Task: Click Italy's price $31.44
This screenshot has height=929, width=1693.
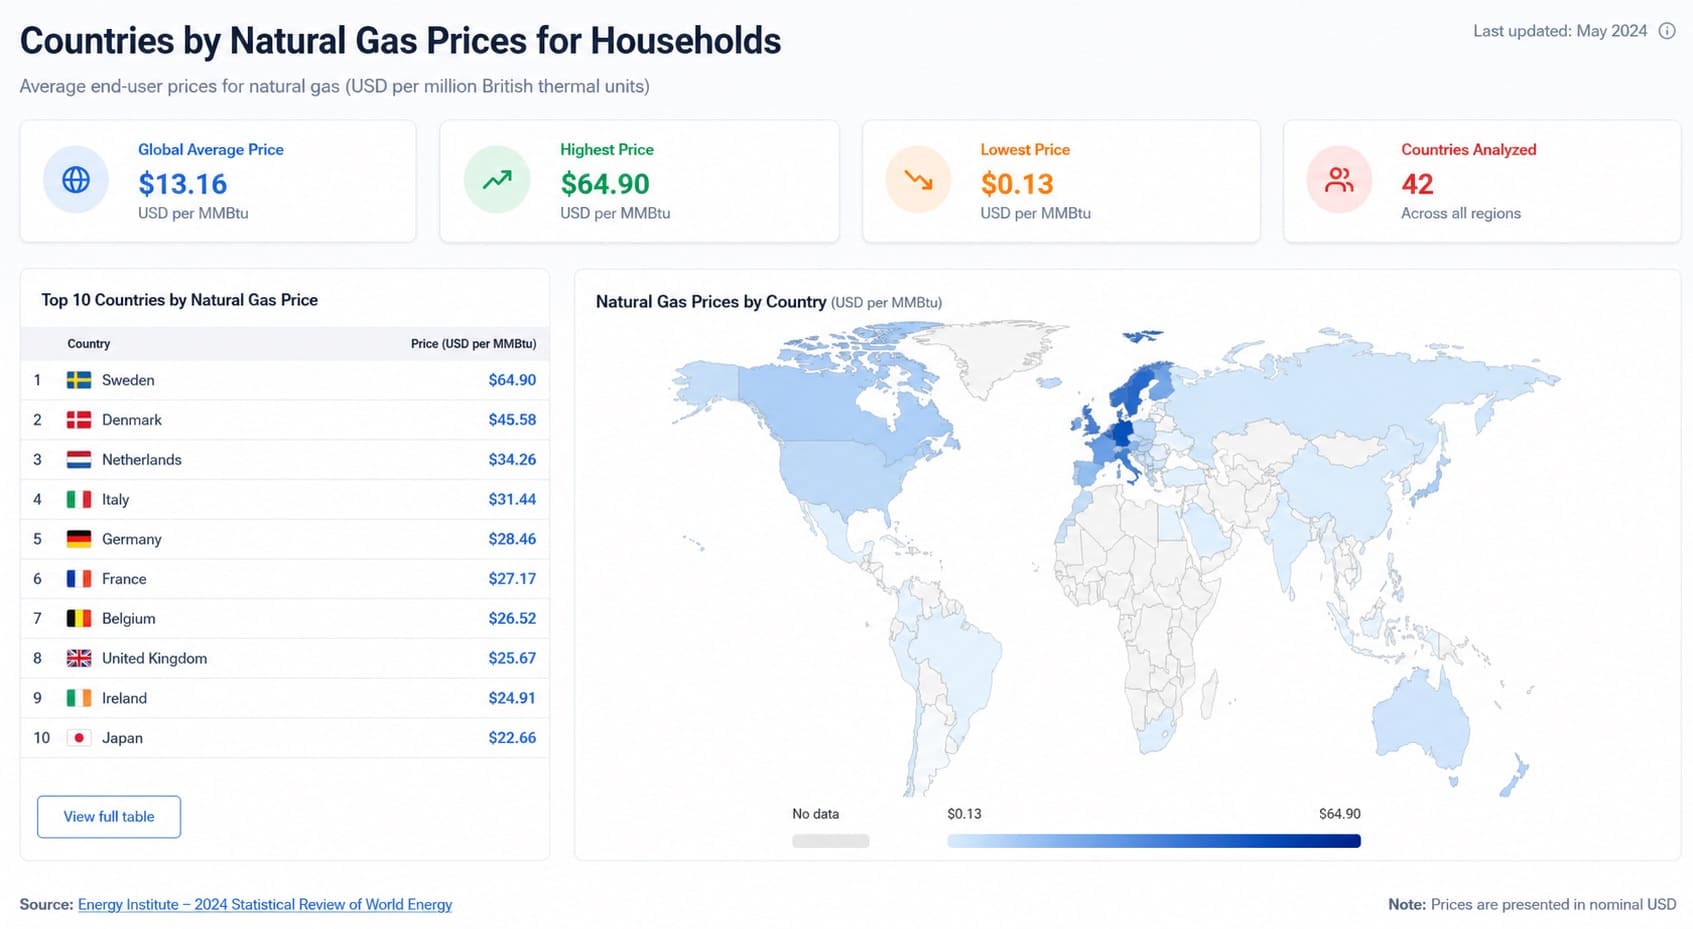Action: pyautogui.click(x=512, y=499)
